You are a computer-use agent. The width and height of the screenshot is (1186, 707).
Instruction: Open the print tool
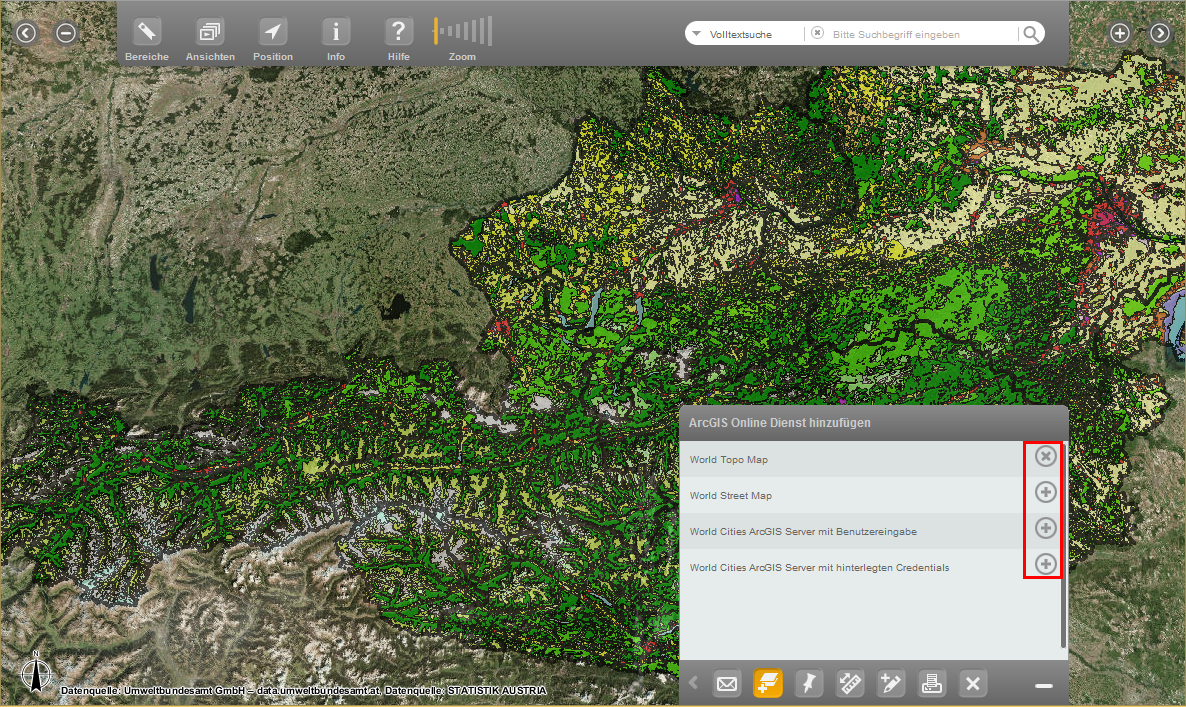(x=932, y=683)
